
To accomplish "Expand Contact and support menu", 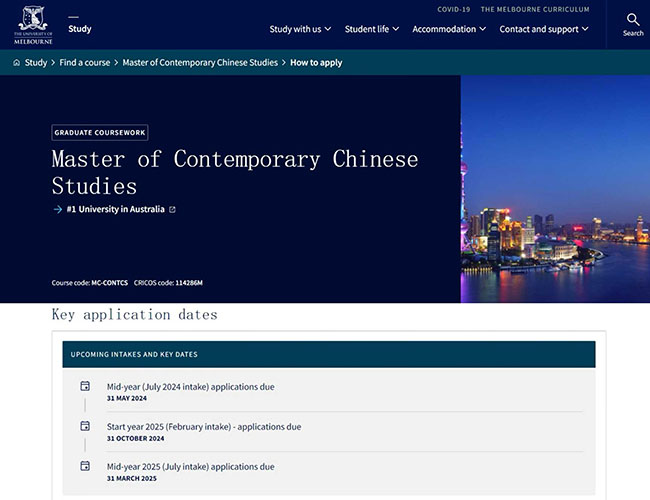I will tap(544, 29).
